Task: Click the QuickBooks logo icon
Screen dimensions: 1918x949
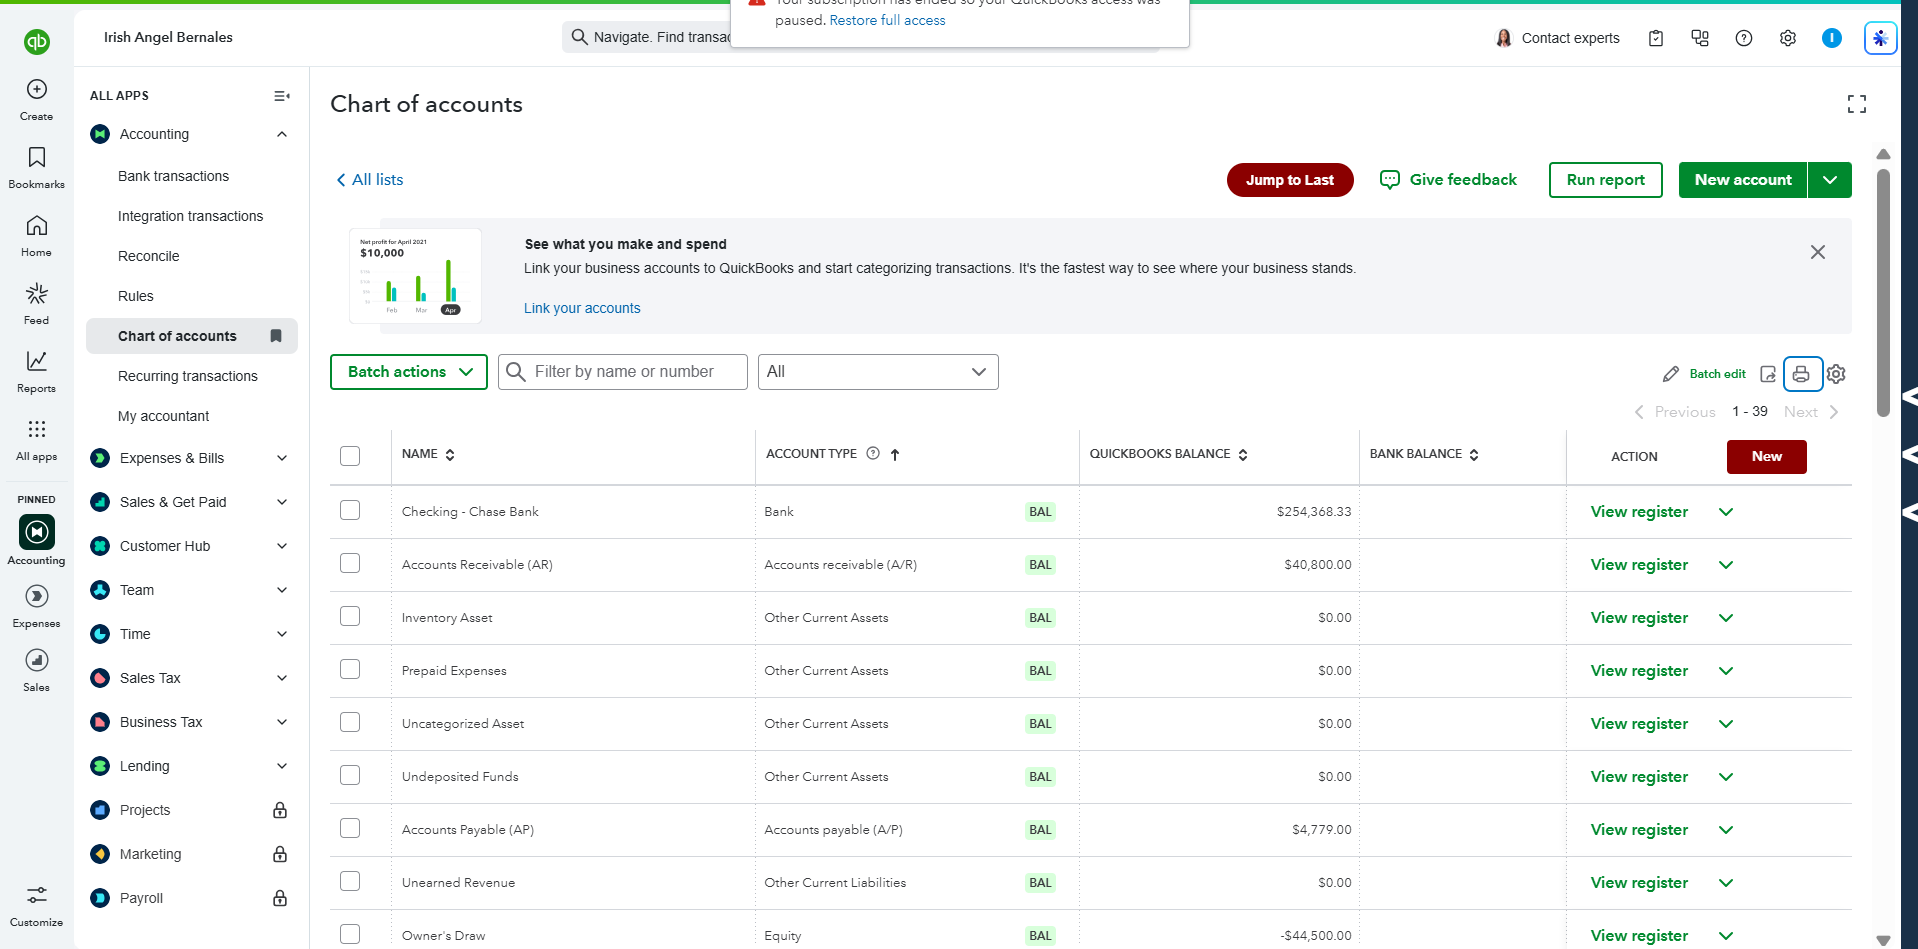Action: click(x=37, y=41)
